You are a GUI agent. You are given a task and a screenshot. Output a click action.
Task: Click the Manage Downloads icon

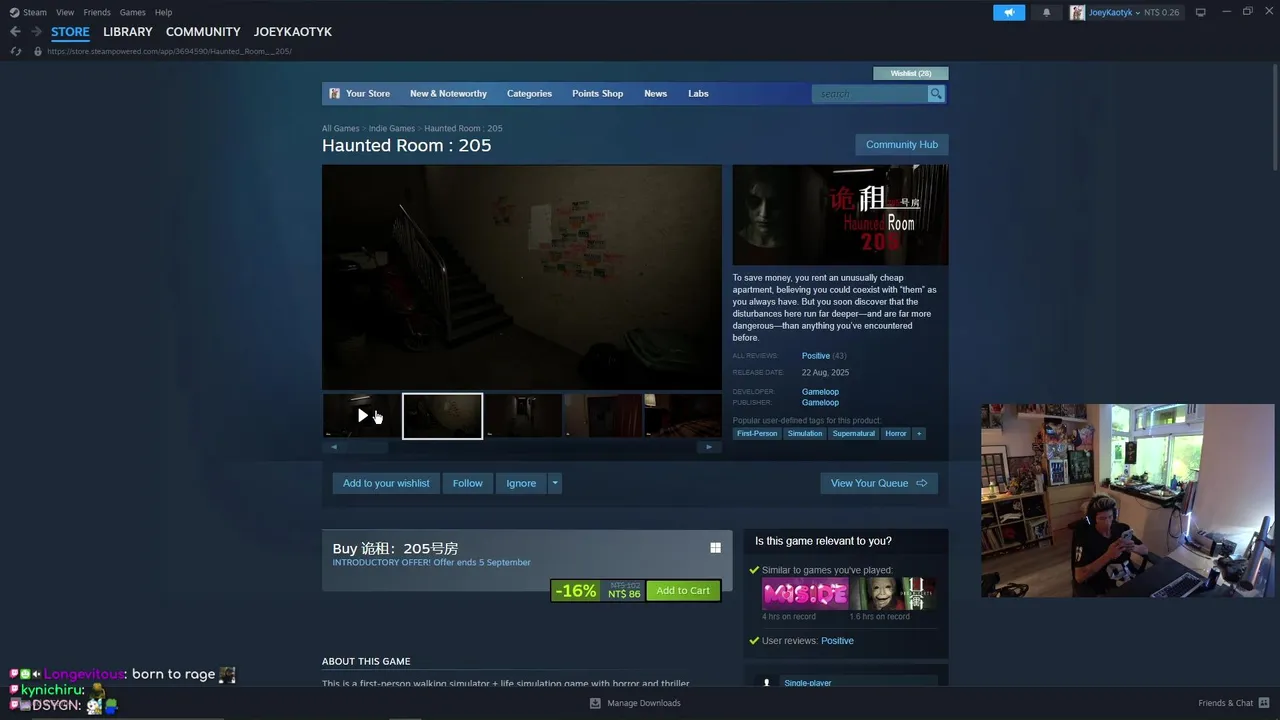[595, 703]
